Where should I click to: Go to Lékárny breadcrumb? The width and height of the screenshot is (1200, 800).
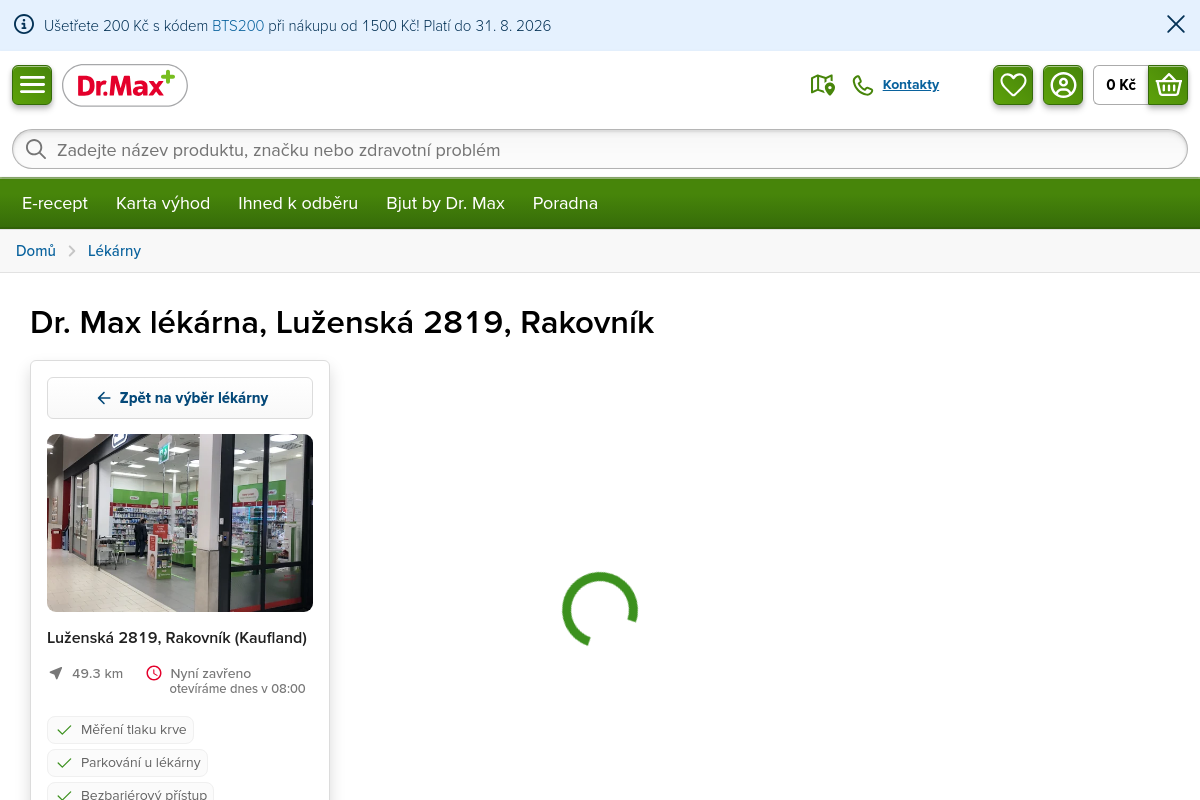pos(114,251)
